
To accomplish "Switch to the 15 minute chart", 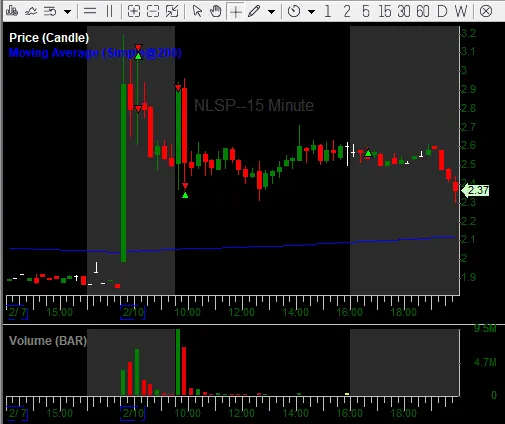I will pos(385,12).
